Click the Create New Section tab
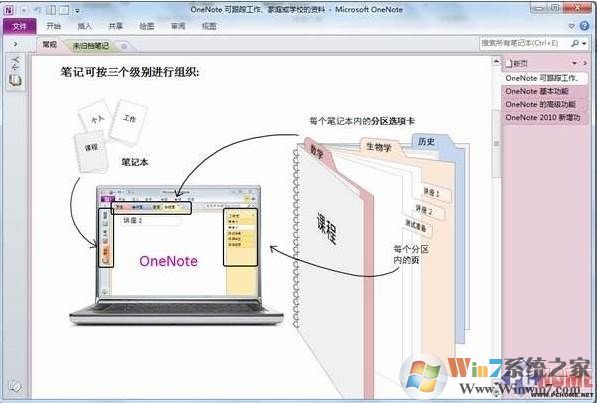 [124, 46]
